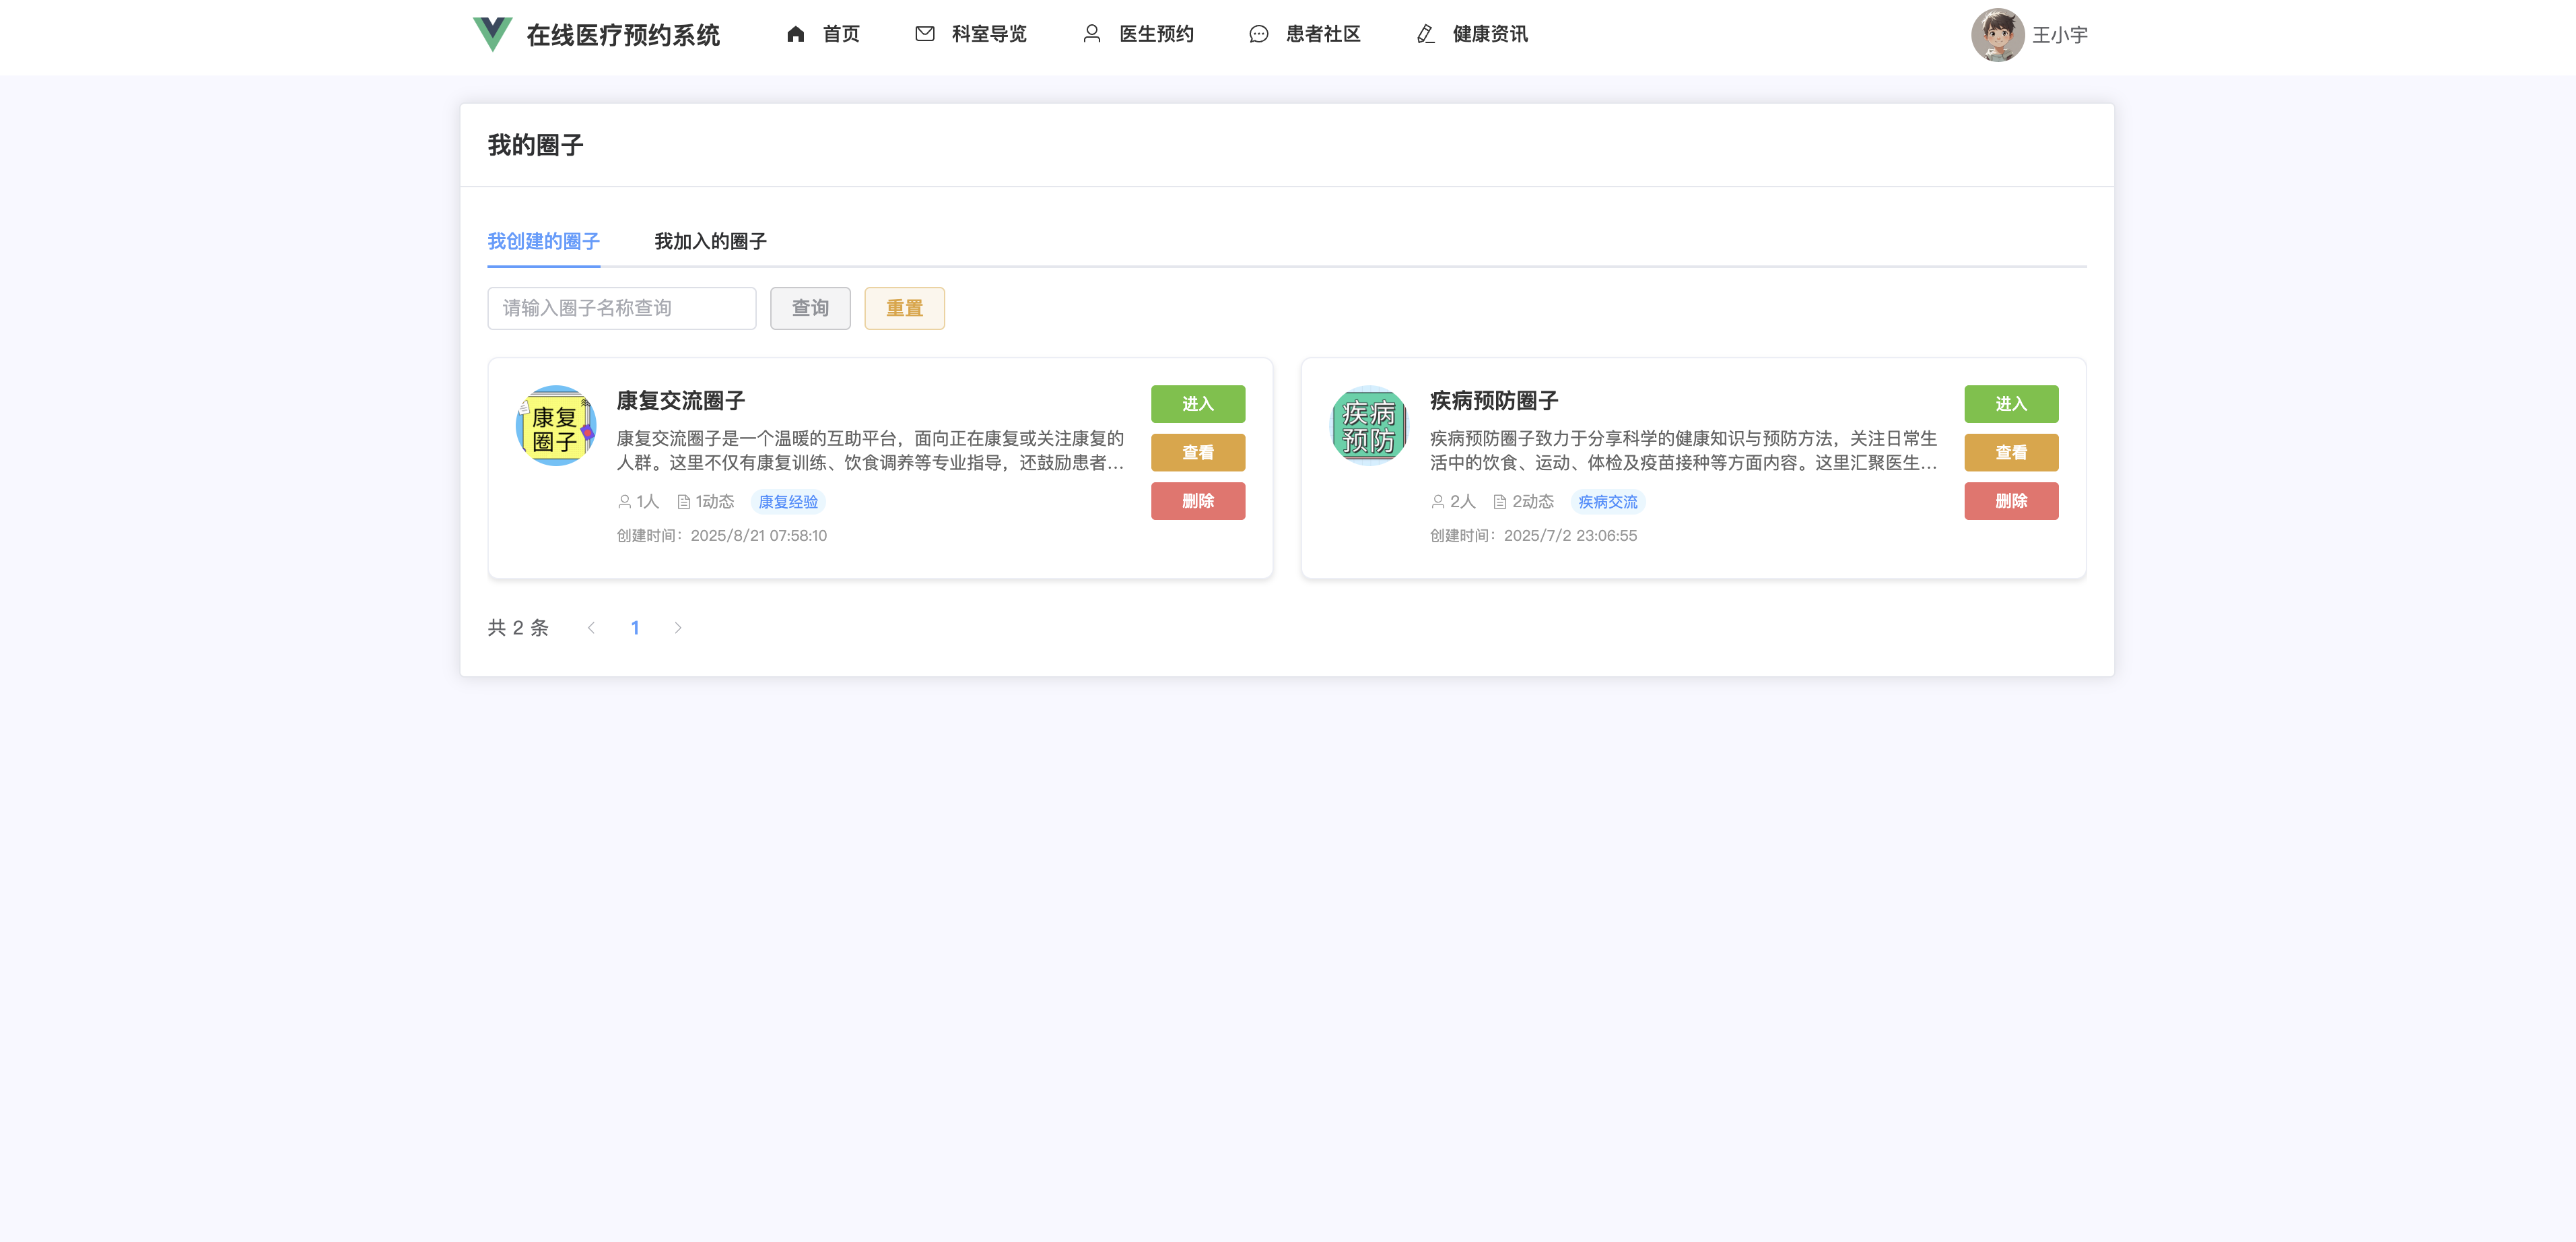Click the envelope icon beside 科室导览
The image size is (2576, 1242).
pyautogui.click(x=925, y=34)
